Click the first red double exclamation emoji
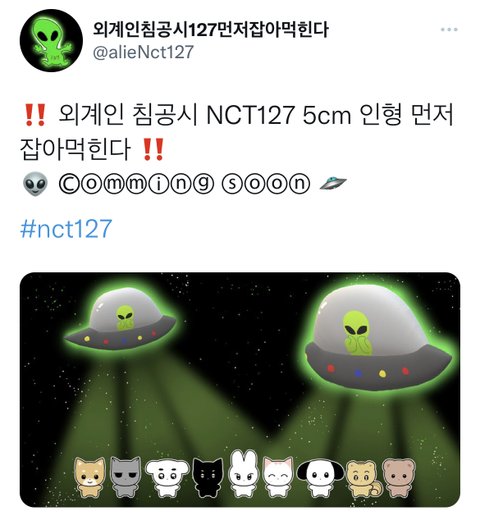This screenshot has width=480, height=525. click(35, 115)
